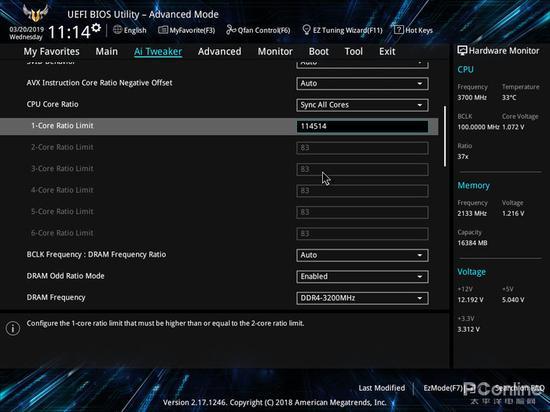Open MyFavorite(F3) list icon
This screenshot has width=550, height=412.
point(163,30)
